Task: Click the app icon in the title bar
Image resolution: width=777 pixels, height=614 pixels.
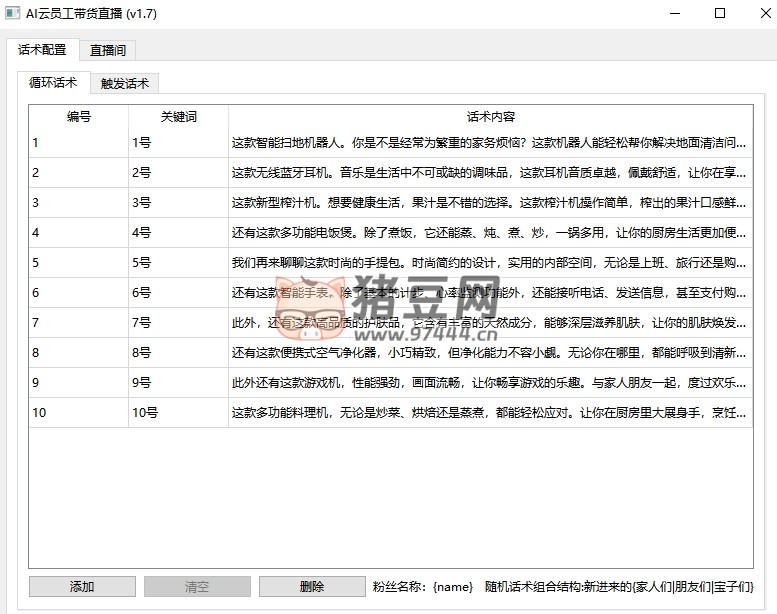Action: [12, 13]
